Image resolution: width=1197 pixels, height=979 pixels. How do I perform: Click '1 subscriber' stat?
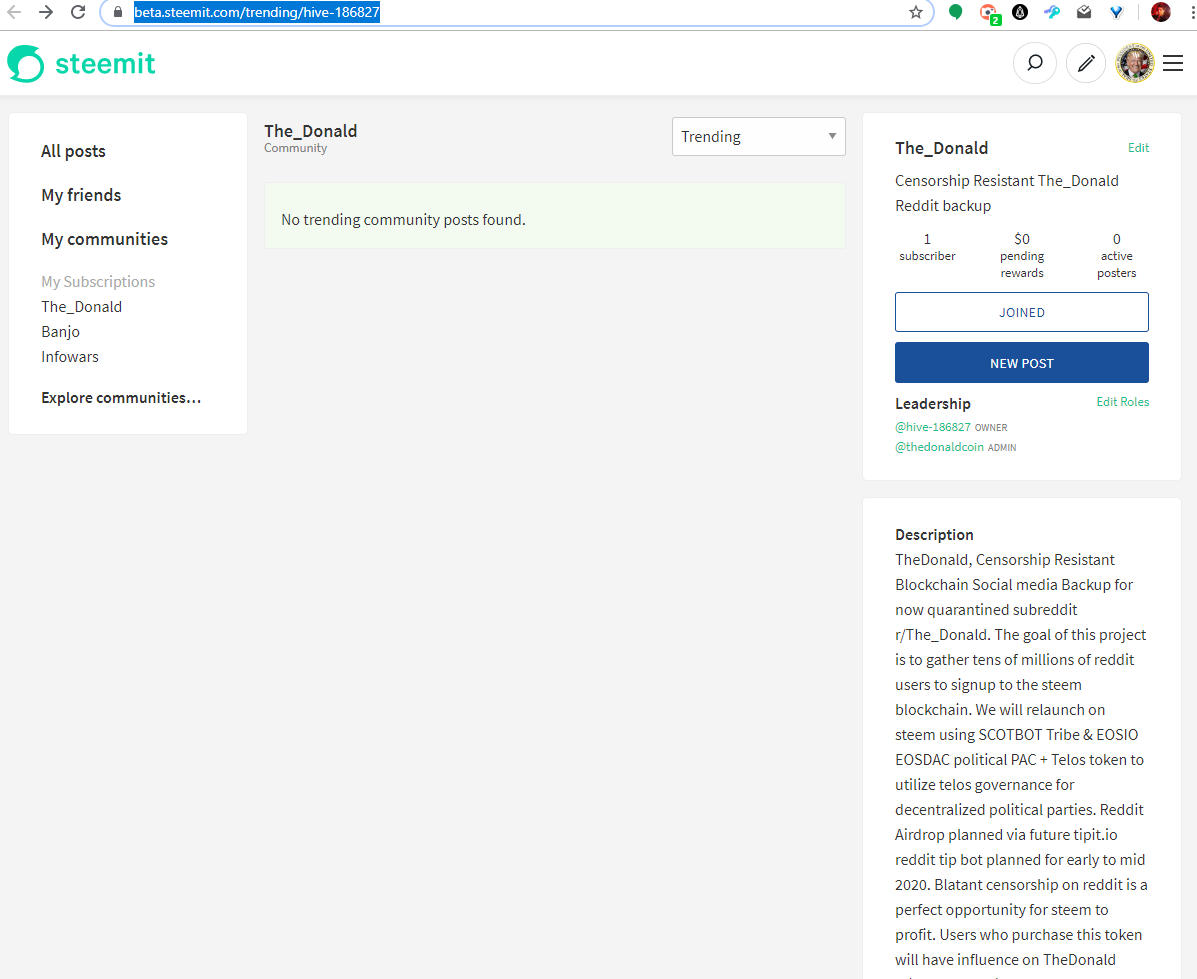[x=927, y=247]
